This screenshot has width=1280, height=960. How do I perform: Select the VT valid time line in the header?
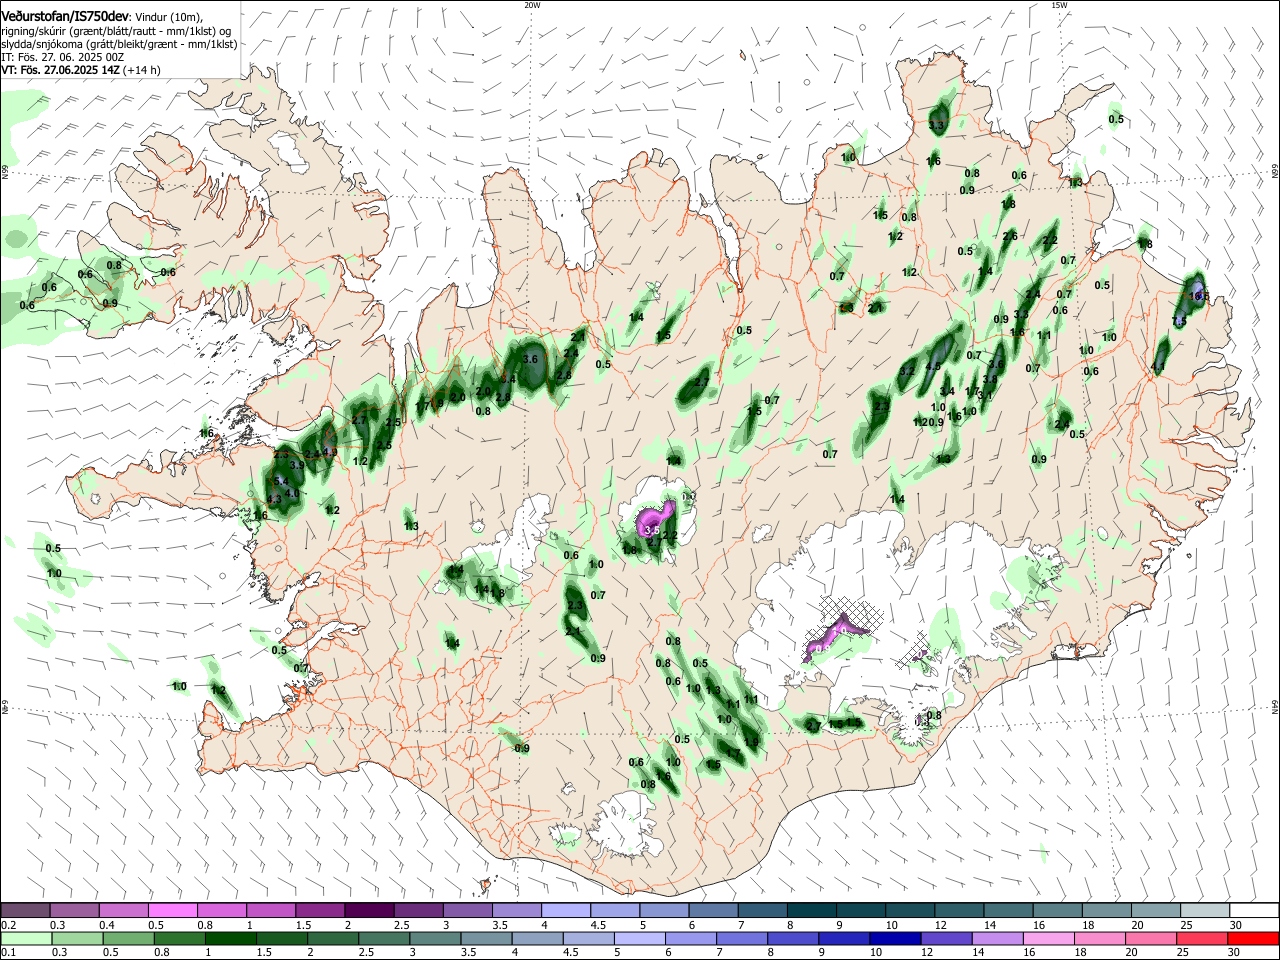pyautogui.click(x=81, y=70)
